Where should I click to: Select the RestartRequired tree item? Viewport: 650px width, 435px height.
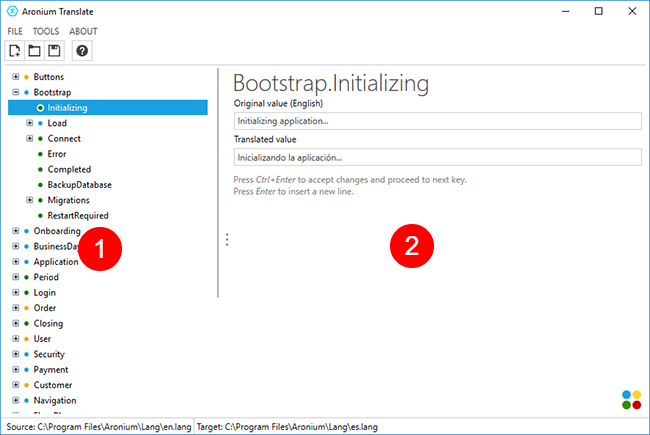(78, 215)
